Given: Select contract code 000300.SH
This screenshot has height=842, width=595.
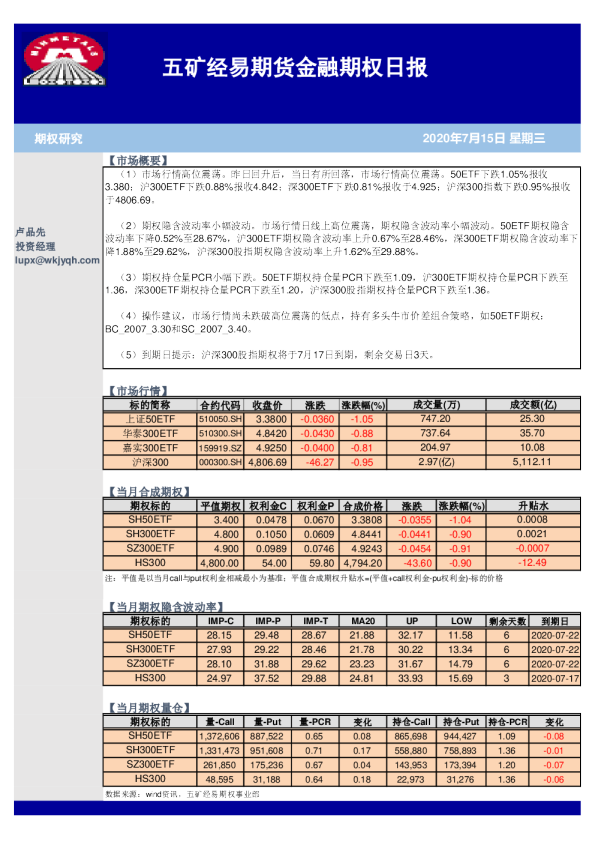Looking at the screenshot, I should coord(220,462).
